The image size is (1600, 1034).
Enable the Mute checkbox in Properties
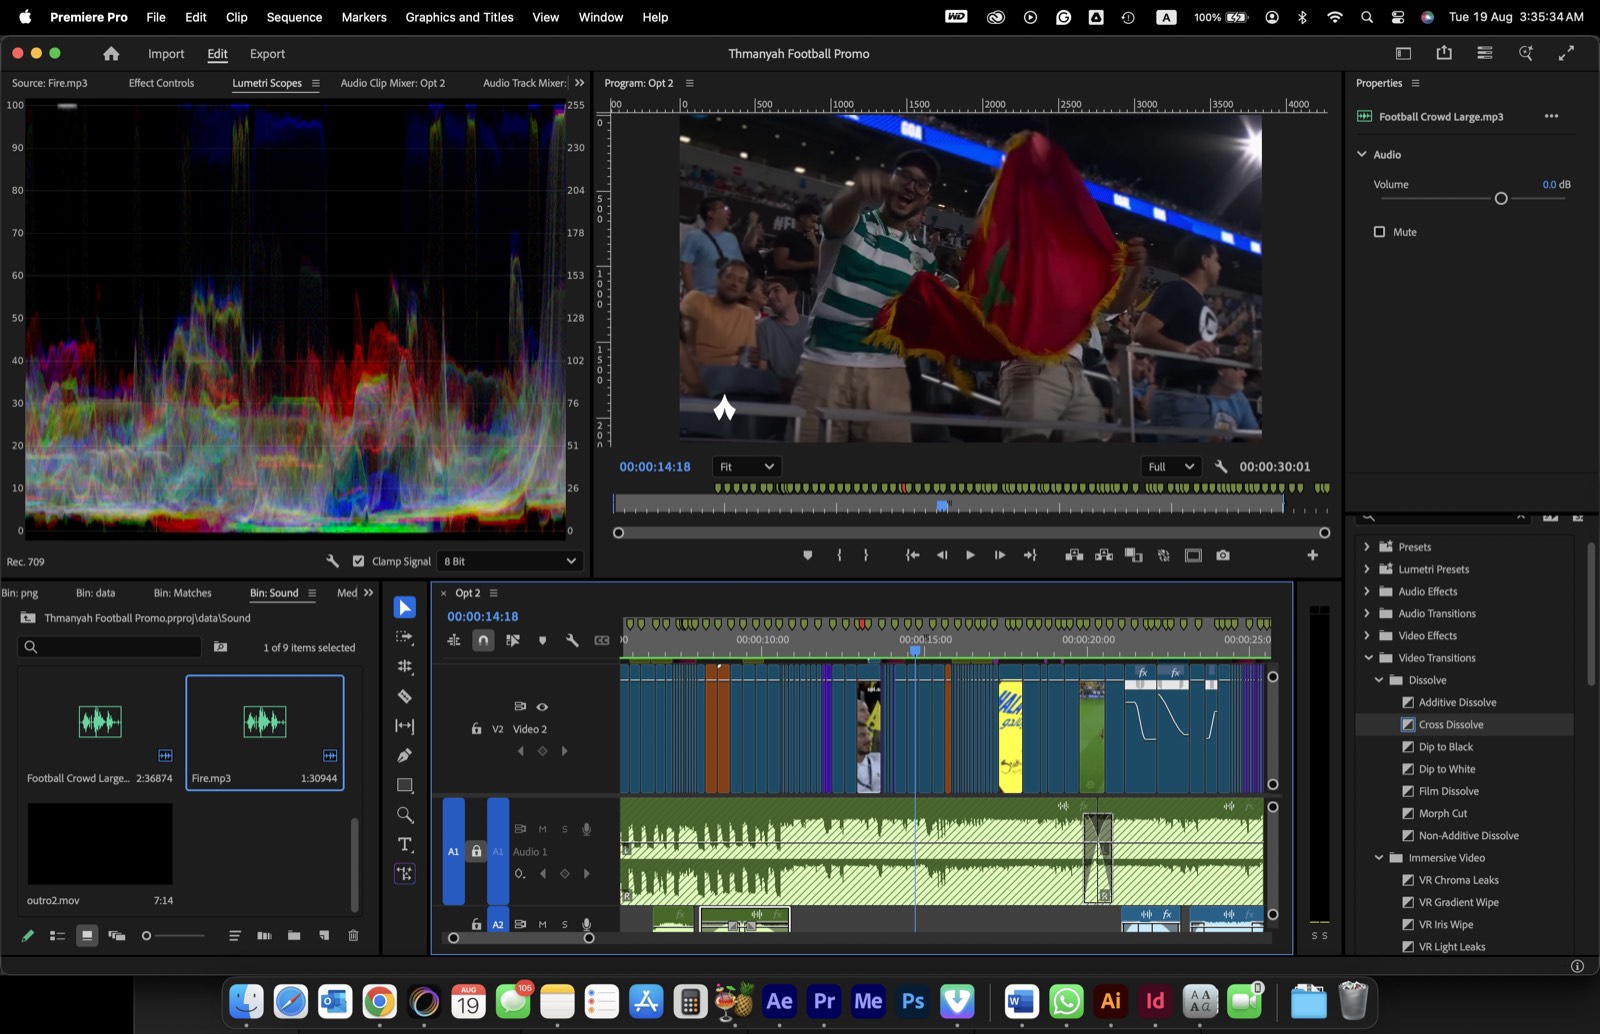[x=1379, y=232]
